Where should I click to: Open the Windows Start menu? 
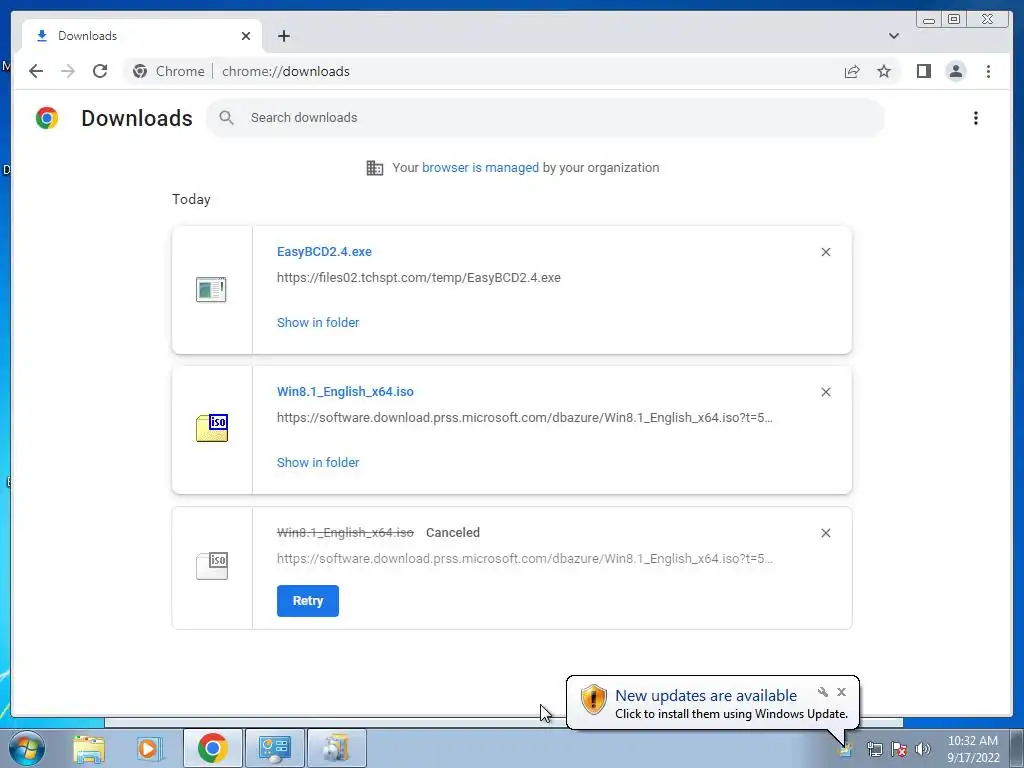(27, 748)
